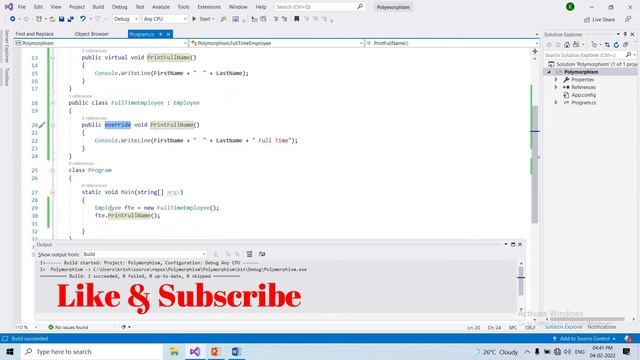Click the Undo arrow icon
640x360 pixels.
click(x=83, y=19)
